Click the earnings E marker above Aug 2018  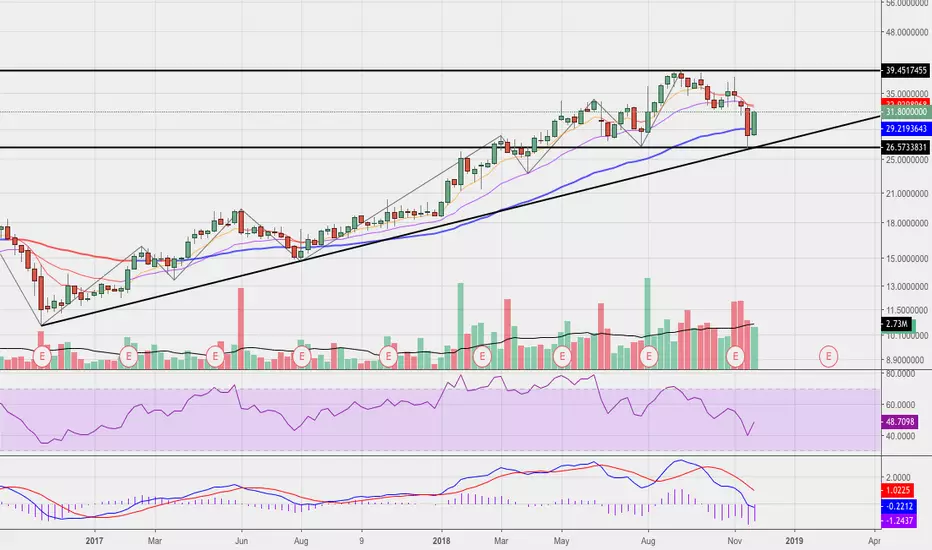648,357
